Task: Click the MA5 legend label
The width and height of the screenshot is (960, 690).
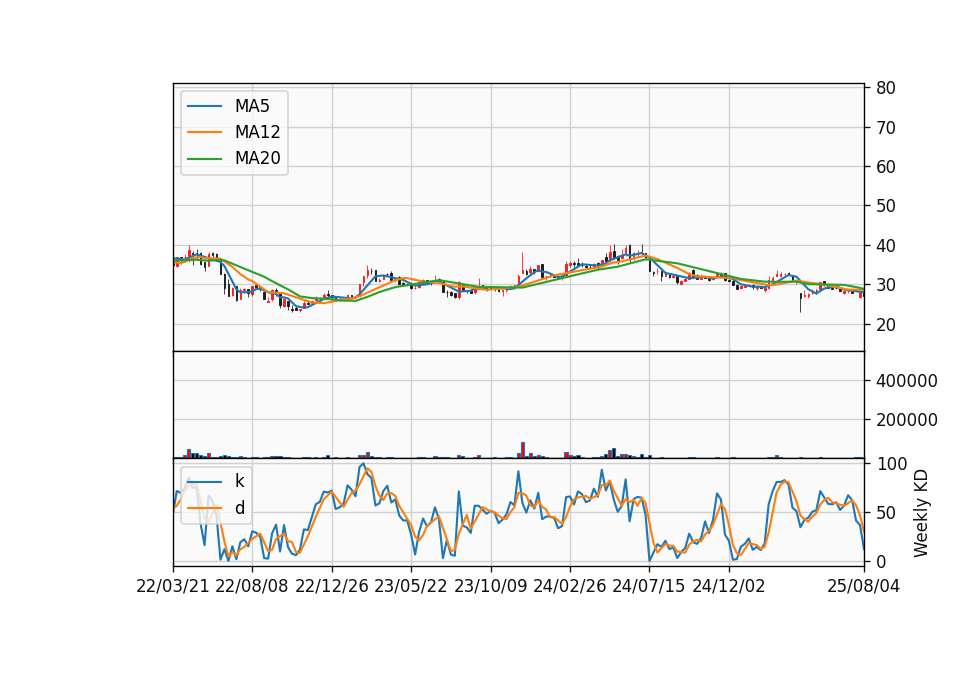Action: pyautogui.click(x=252, y=106)
